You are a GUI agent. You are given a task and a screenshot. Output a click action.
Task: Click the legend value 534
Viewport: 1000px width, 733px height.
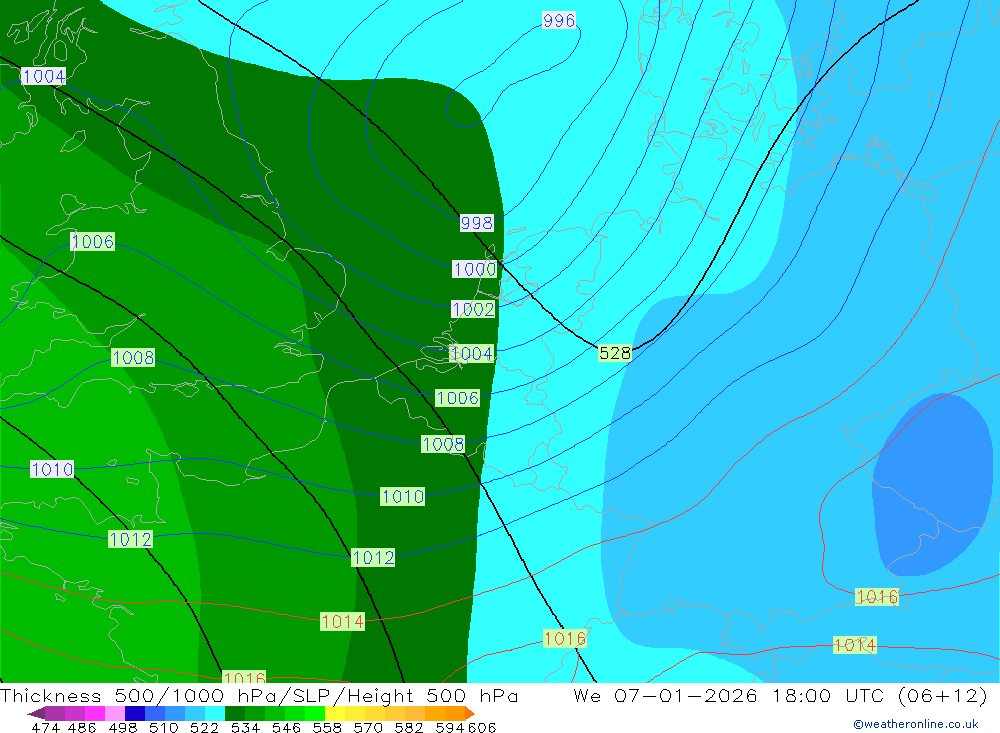(246, 727)
